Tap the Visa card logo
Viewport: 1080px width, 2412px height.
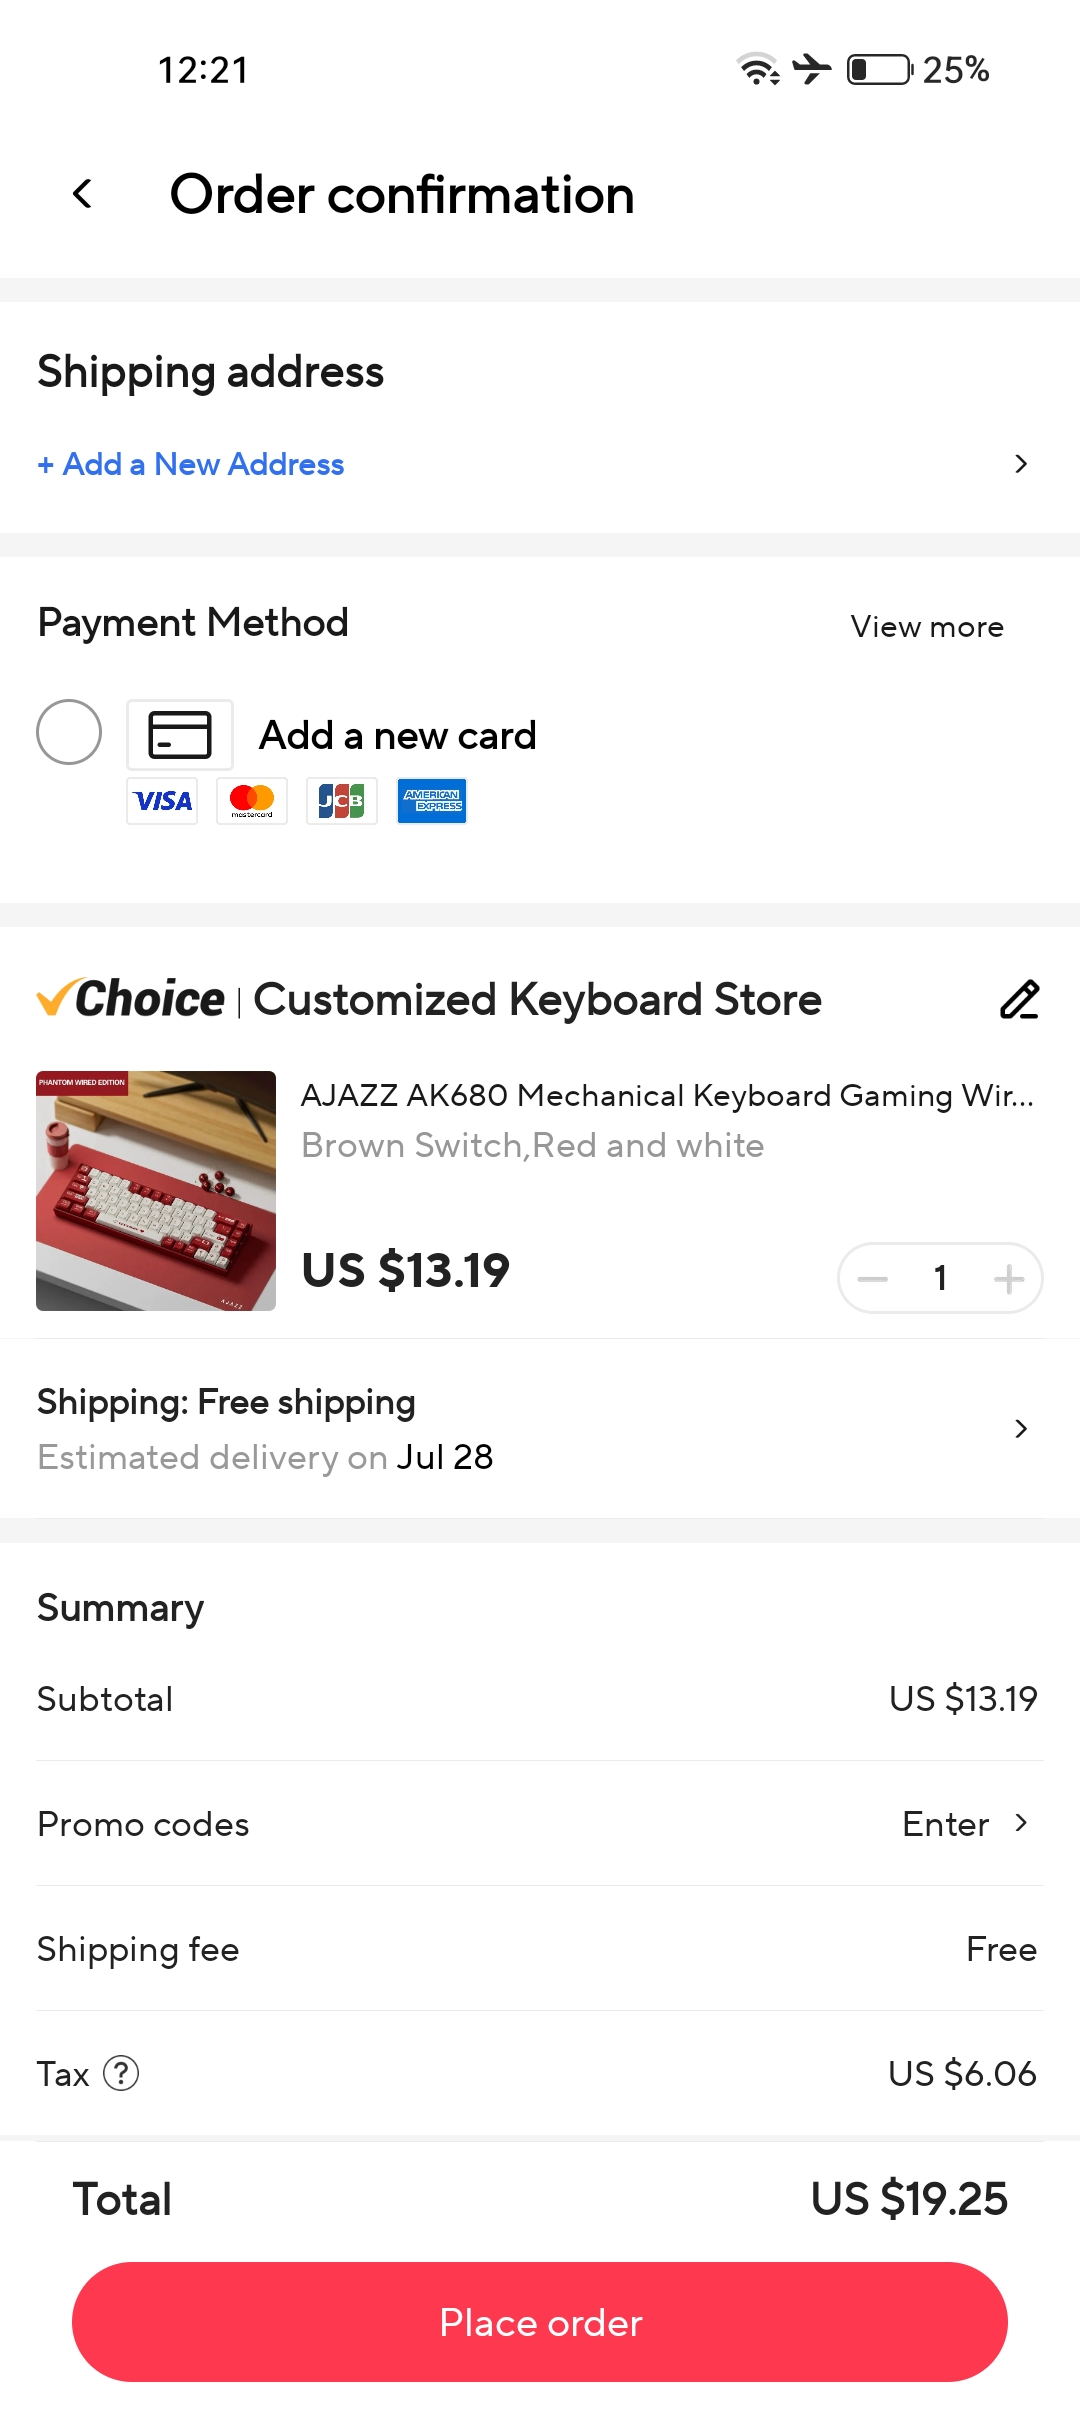tap(162, 801)
